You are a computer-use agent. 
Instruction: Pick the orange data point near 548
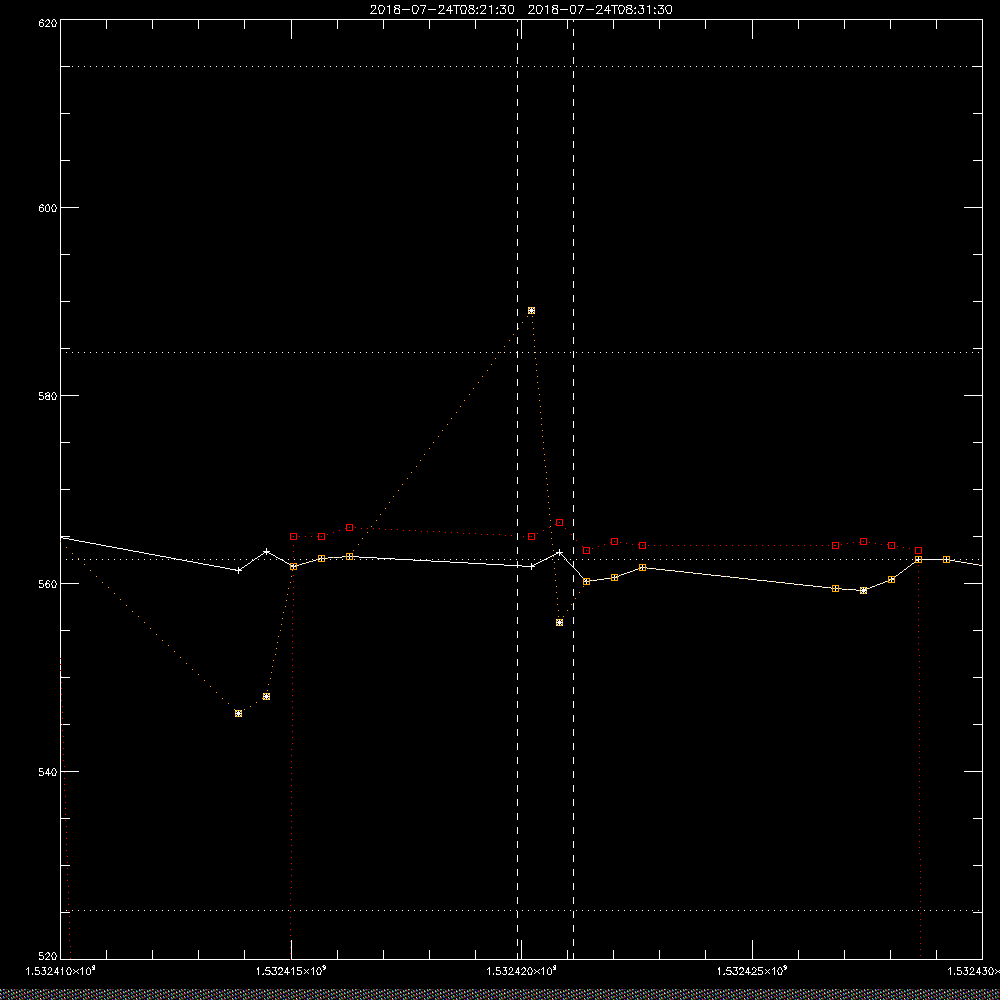267,696
